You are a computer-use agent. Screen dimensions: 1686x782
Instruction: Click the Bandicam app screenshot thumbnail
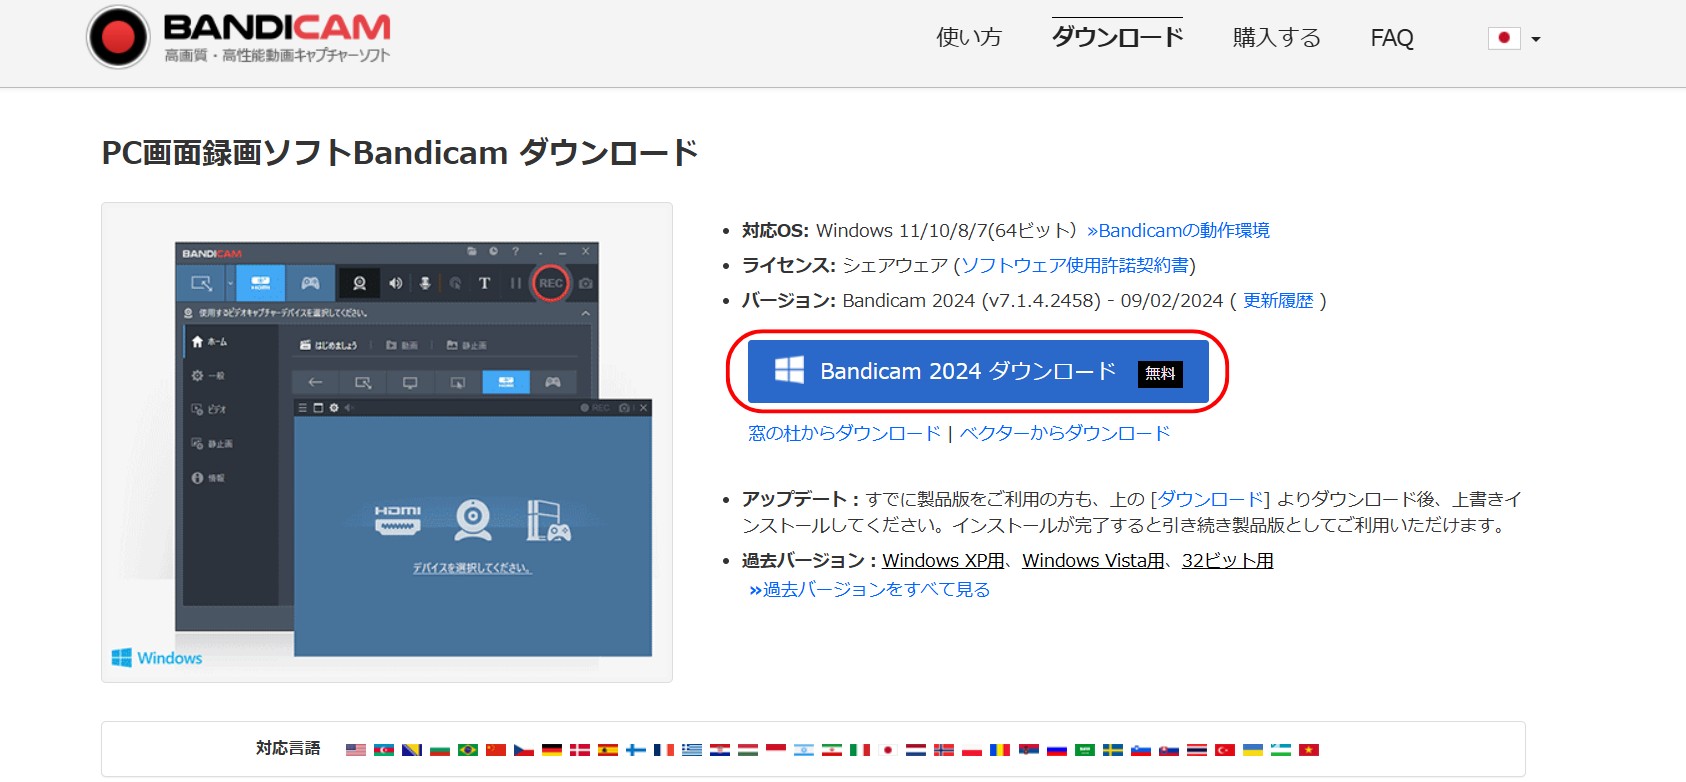pyautogui.click(x=387, y=443)
